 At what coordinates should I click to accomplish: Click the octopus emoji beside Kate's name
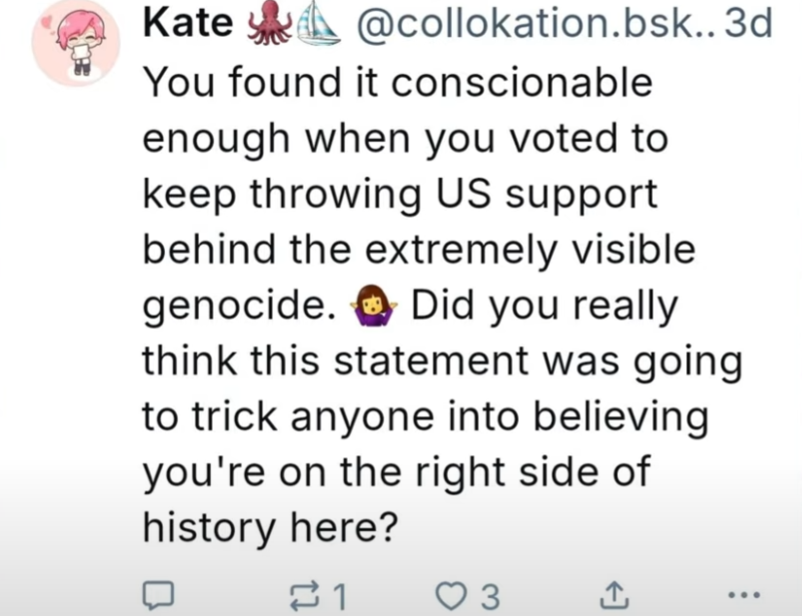(x=269, y=23)
